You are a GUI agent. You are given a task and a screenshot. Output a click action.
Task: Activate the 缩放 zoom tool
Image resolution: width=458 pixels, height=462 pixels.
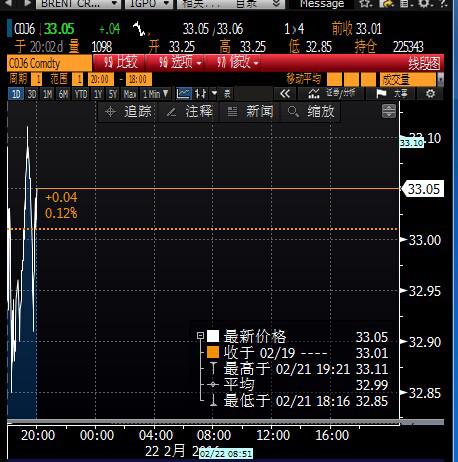click(x=311, y=111)
